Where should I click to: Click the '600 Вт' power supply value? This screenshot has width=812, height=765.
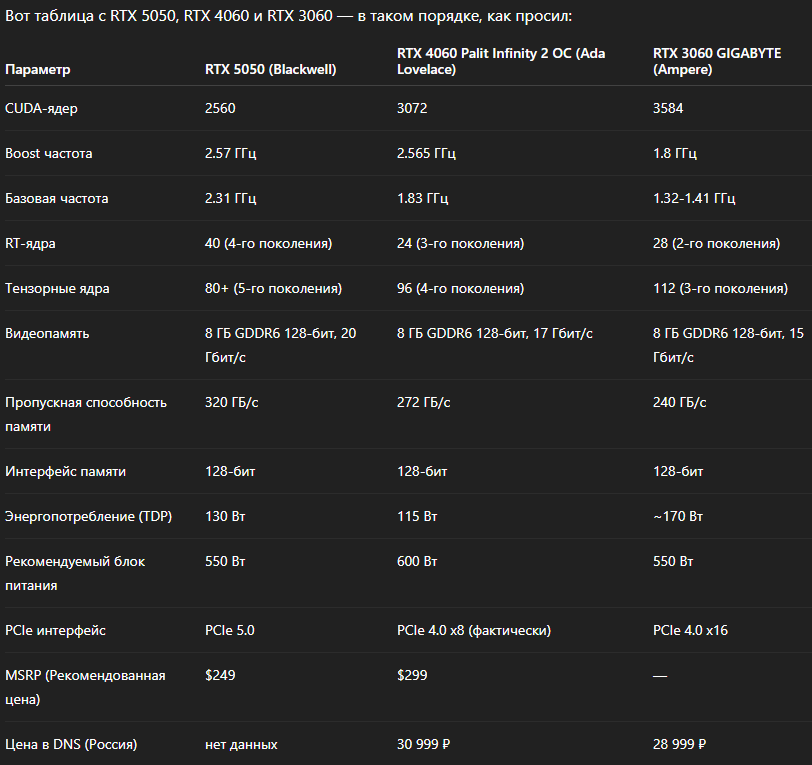416,561
